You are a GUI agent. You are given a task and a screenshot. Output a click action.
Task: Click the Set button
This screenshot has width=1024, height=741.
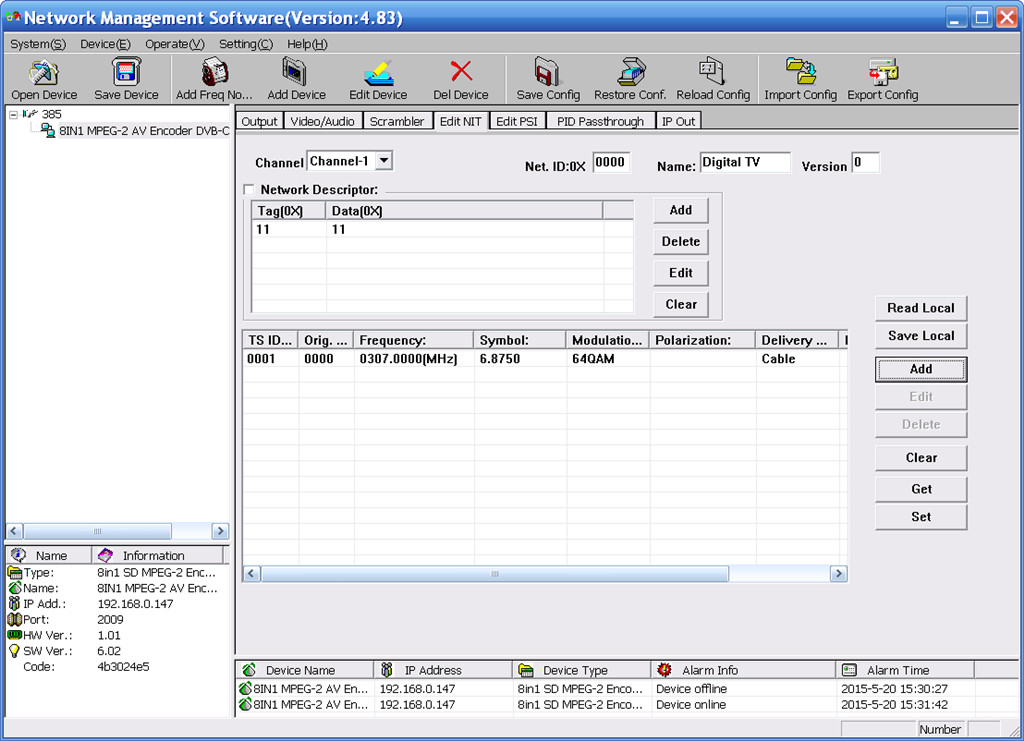(x=921, y=516)
